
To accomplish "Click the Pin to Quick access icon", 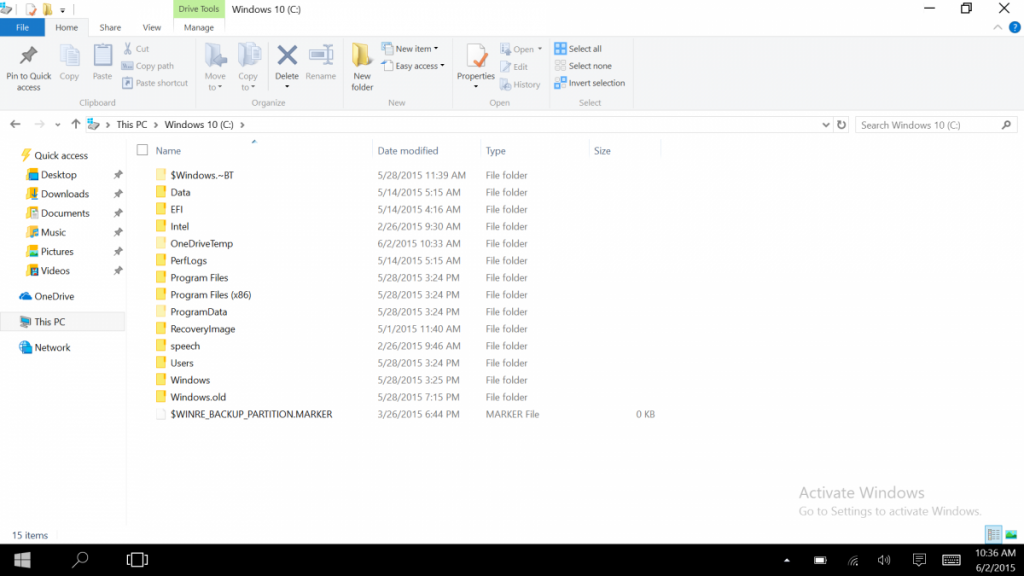I will point(28,56).
